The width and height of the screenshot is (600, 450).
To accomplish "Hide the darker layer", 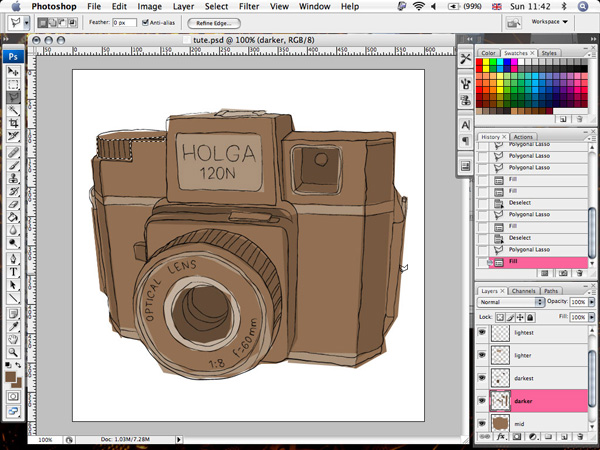I will coord(482,401).
